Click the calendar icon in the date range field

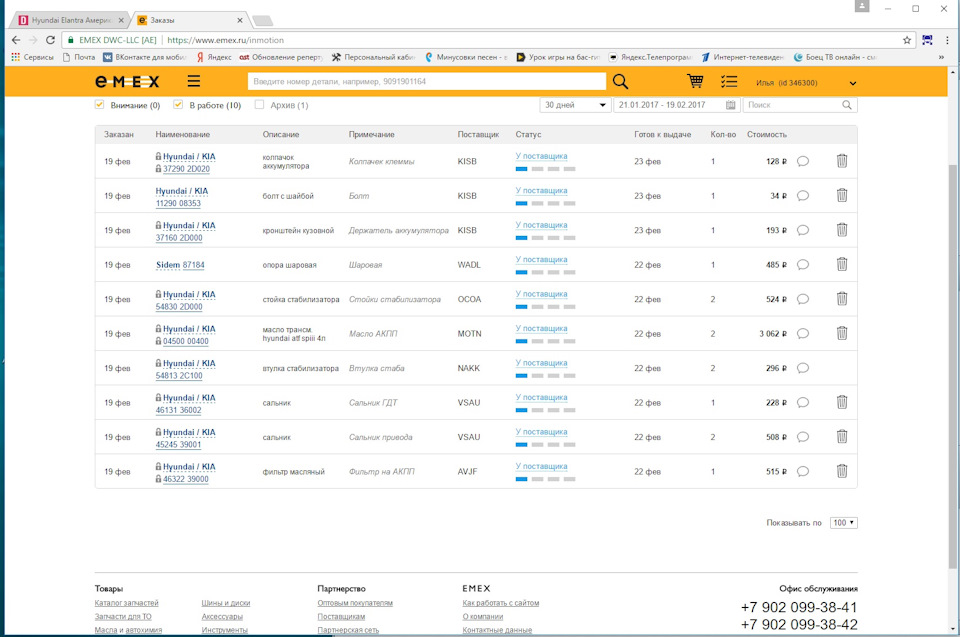click(730, 105)
